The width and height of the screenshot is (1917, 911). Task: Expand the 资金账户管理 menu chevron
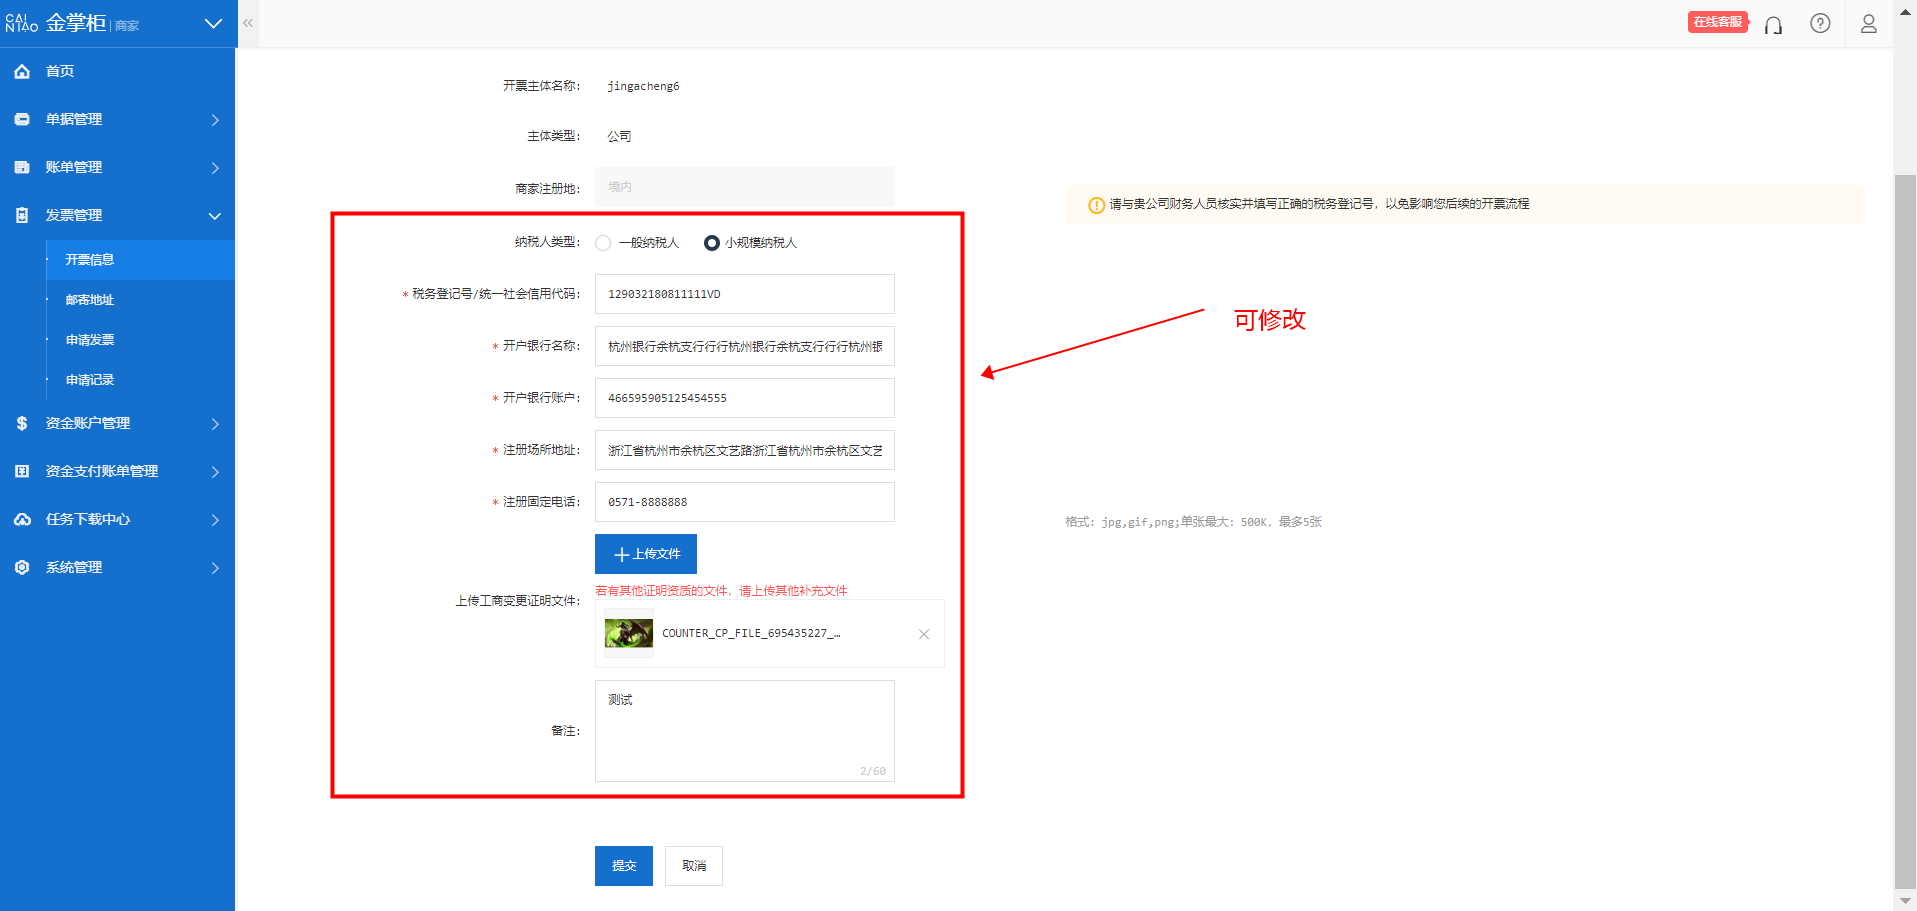[215, 424]
